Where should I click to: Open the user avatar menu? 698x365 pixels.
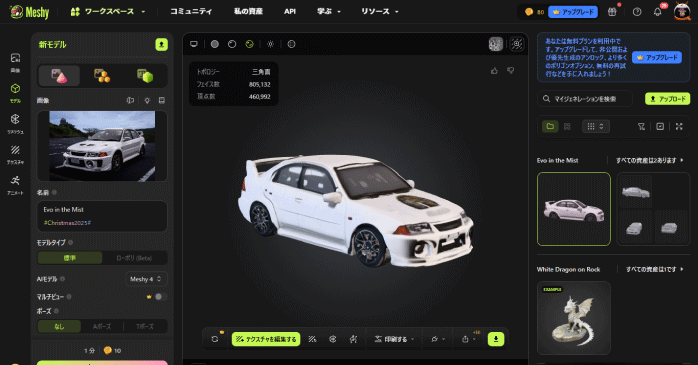click(x=682, y=12)
